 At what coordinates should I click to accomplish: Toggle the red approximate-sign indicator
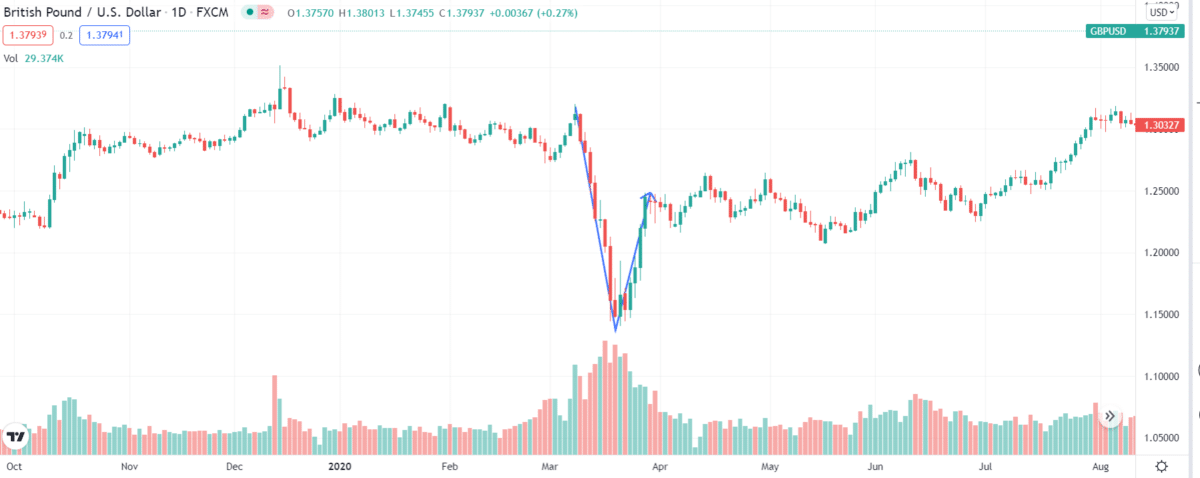264,12
